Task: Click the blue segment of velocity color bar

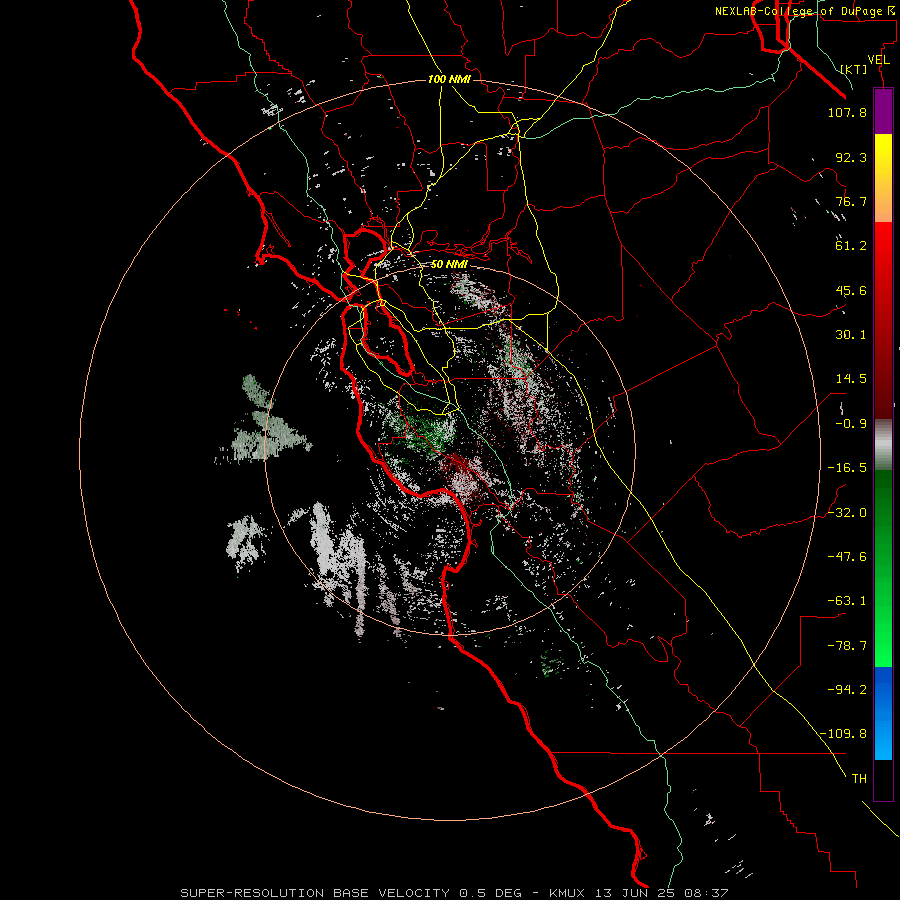Action: [883, 713]
